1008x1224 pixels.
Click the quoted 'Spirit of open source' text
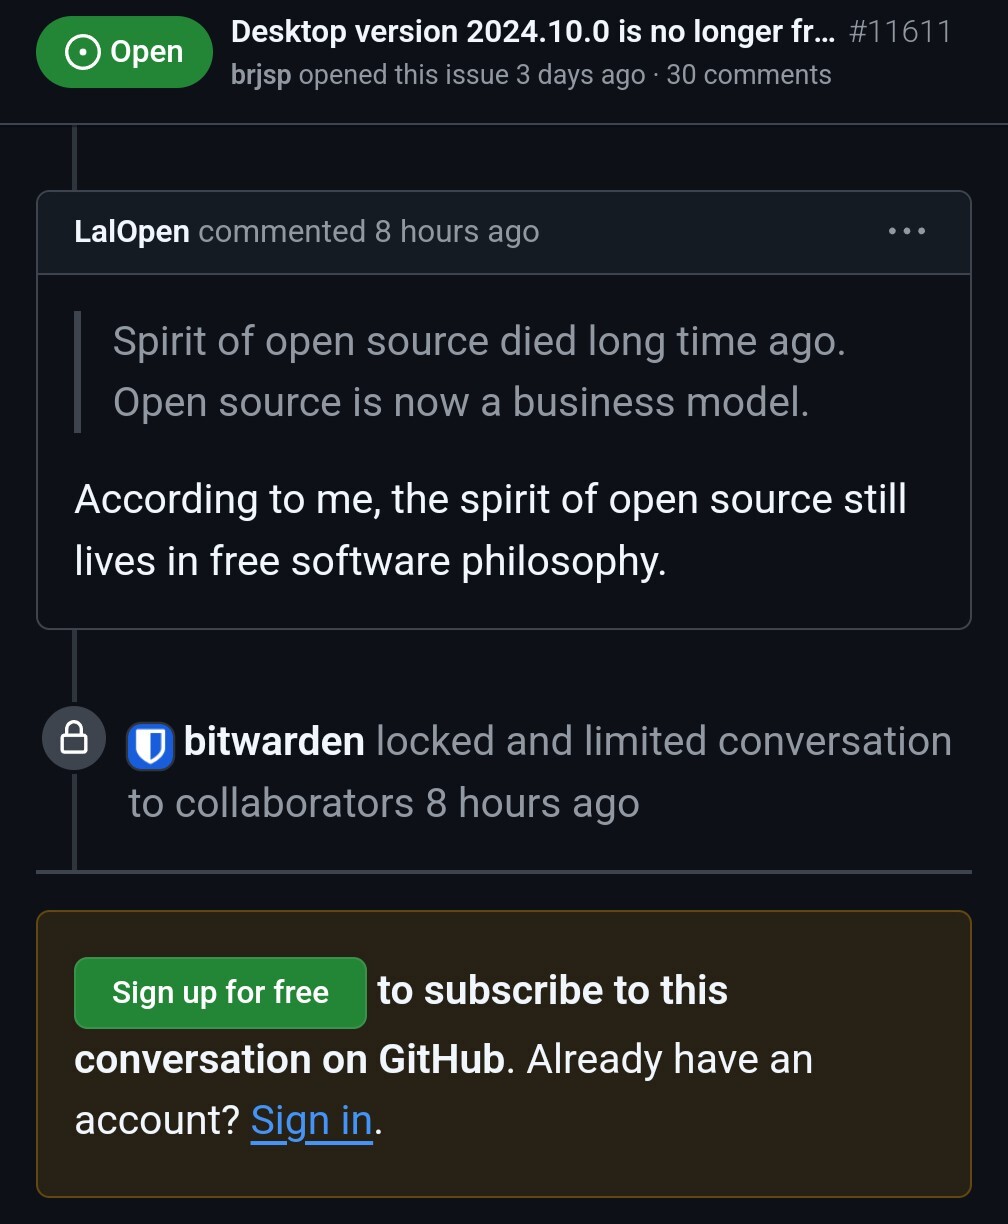pos(479,372)
